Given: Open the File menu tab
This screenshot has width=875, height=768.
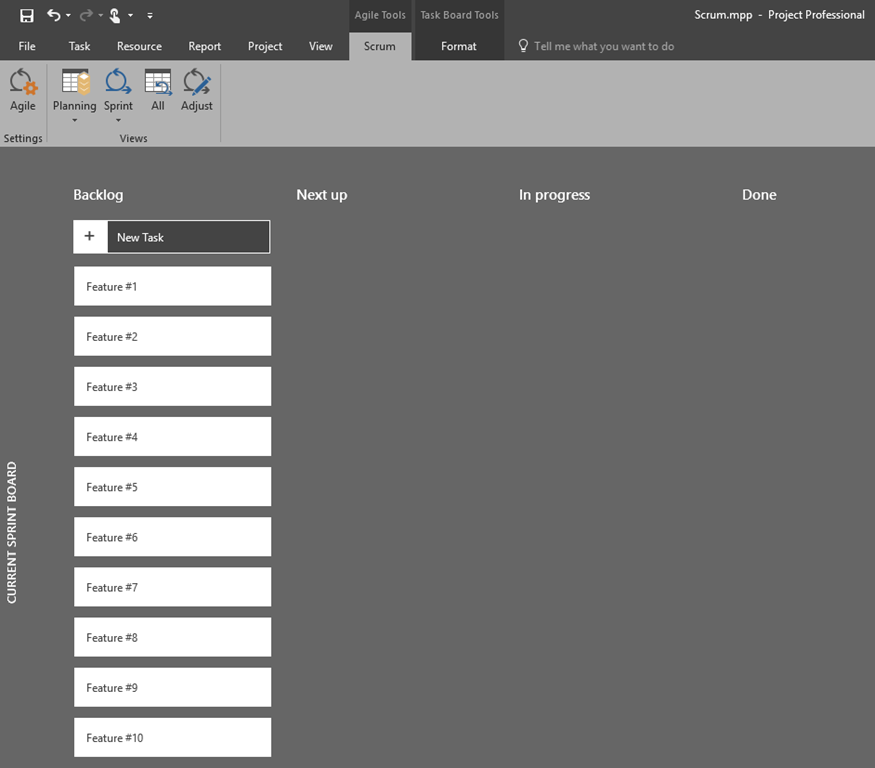Looking at the screenshot, I should point(27,46).
